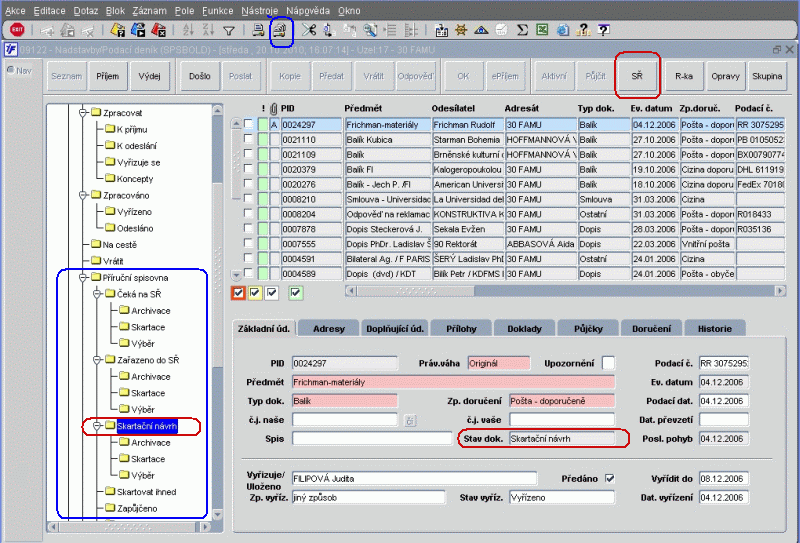Toggle the green filter checkbox below the list
The image size is (800, 543).
tap(295, 293)
